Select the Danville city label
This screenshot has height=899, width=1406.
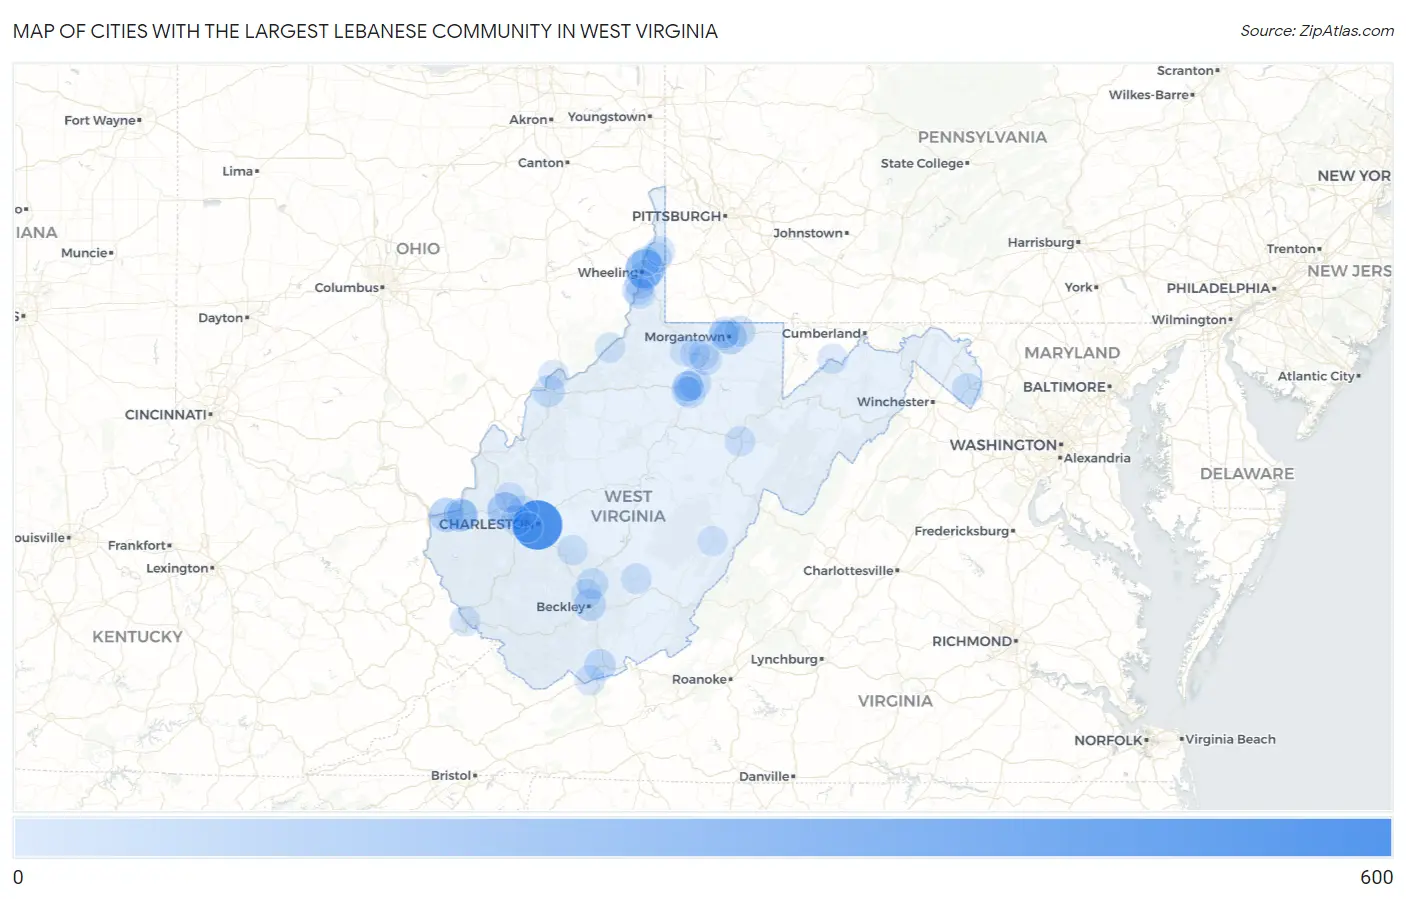click(764, 777)
